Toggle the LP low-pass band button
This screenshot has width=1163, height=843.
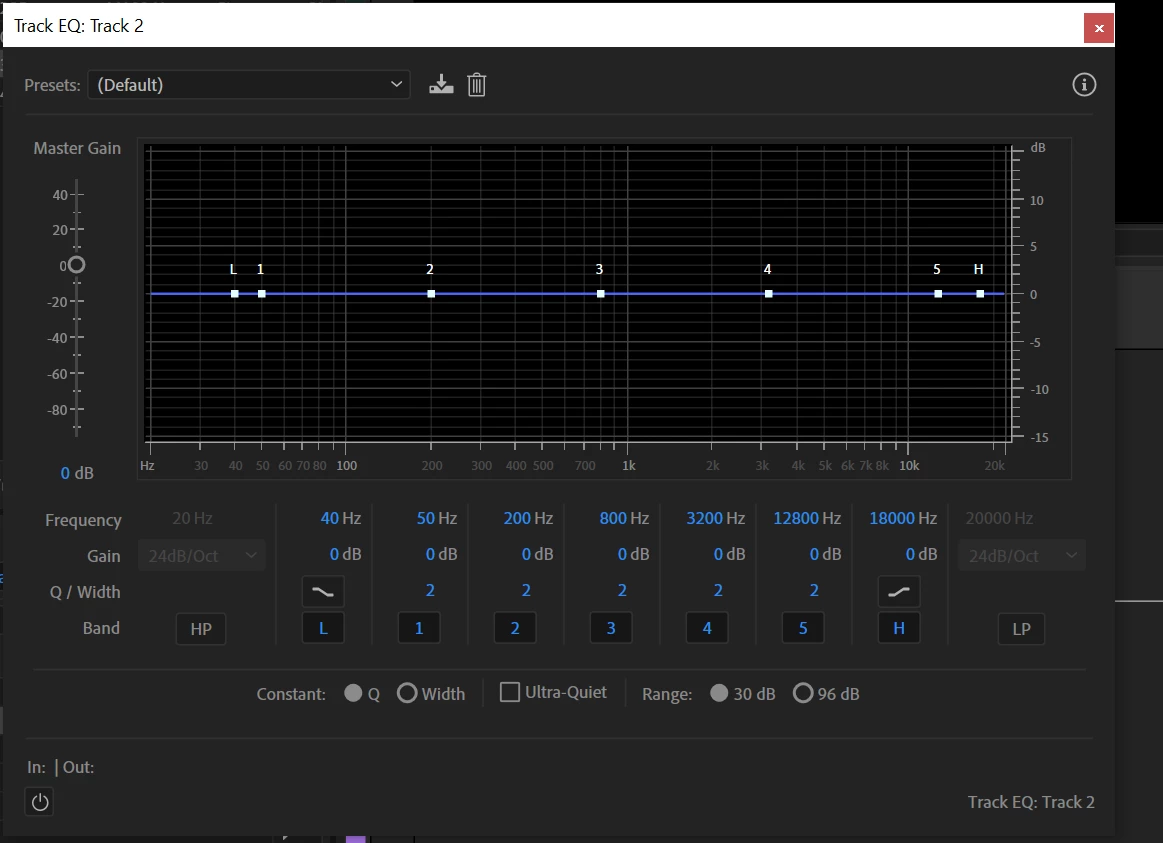coord(1021,629)
